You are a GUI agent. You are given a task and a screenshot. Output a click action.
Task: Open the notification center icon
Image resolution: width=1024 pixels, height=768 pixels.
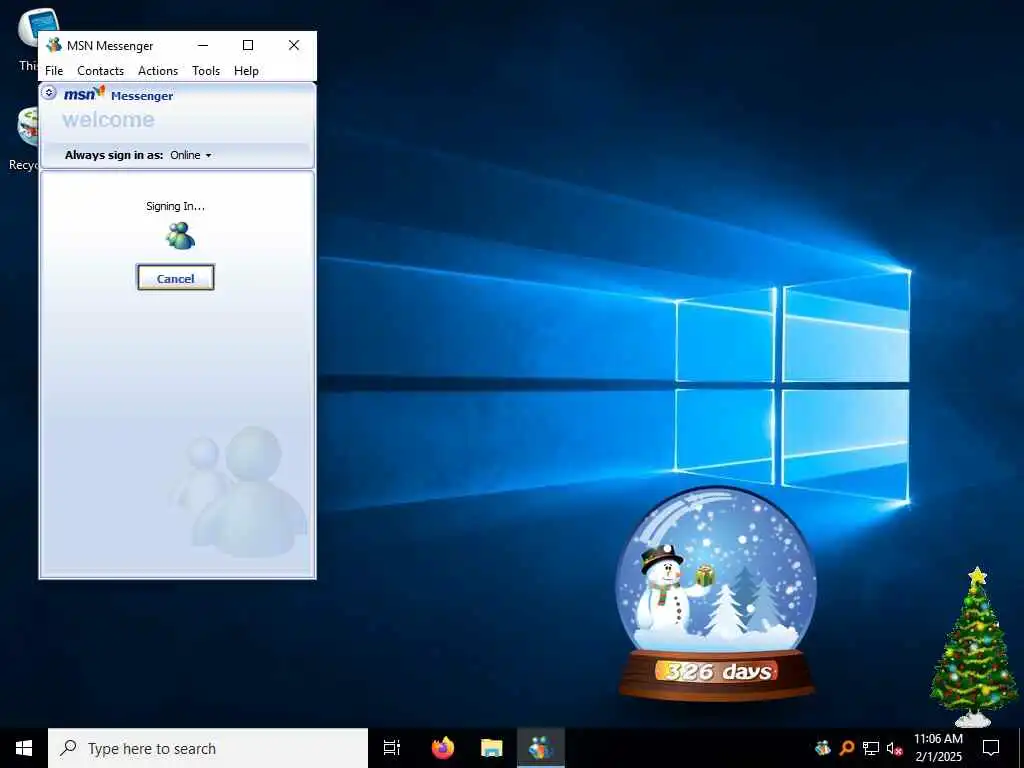pos(991,748)
